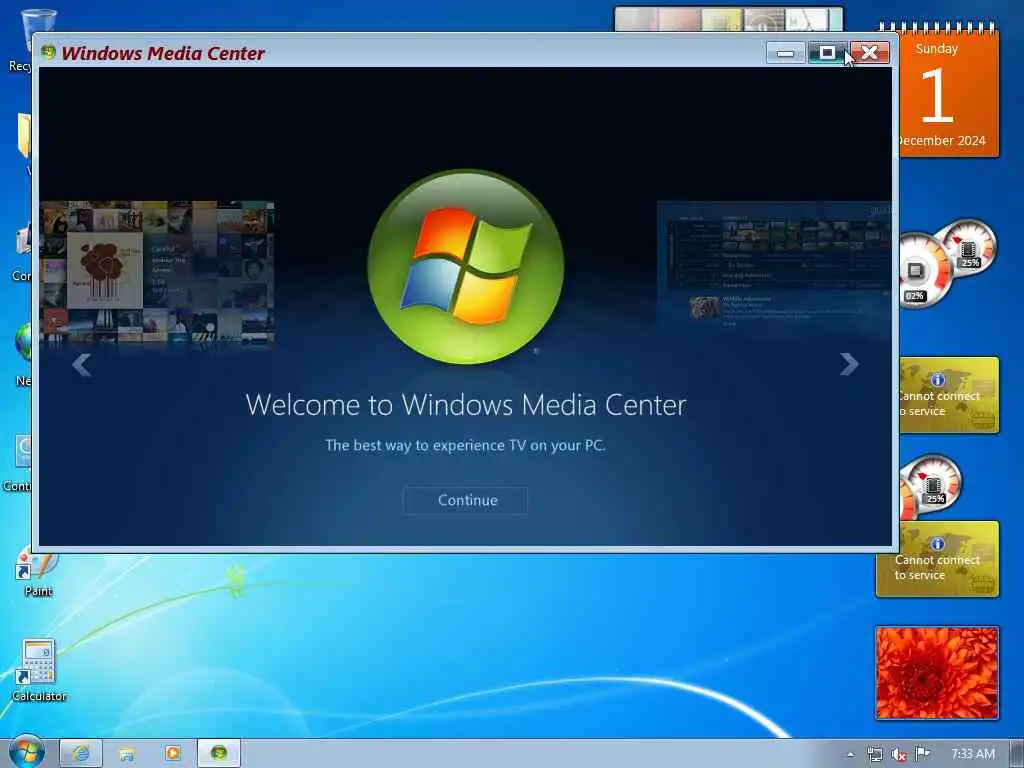Launch Internet Explorer from the taskbar
The image size is (1024, 768).
(81, 753)
